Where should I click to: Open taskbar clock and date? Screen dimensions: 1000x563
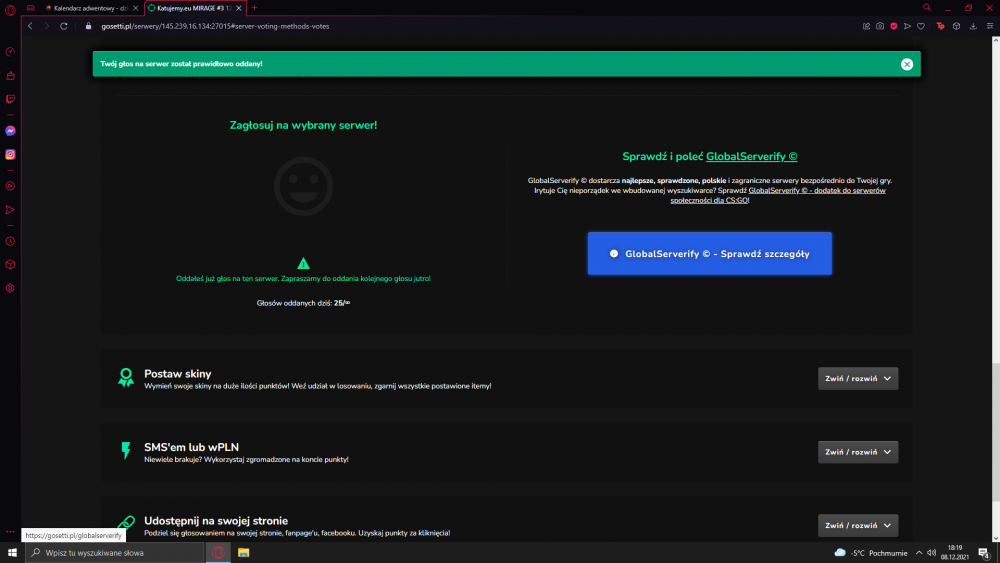tap(955, 552)
